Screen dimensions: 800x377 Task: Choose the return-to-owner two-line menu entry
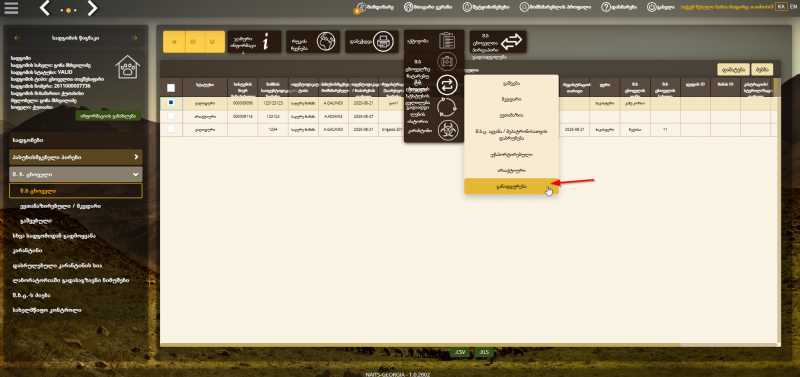pos(511,134)
